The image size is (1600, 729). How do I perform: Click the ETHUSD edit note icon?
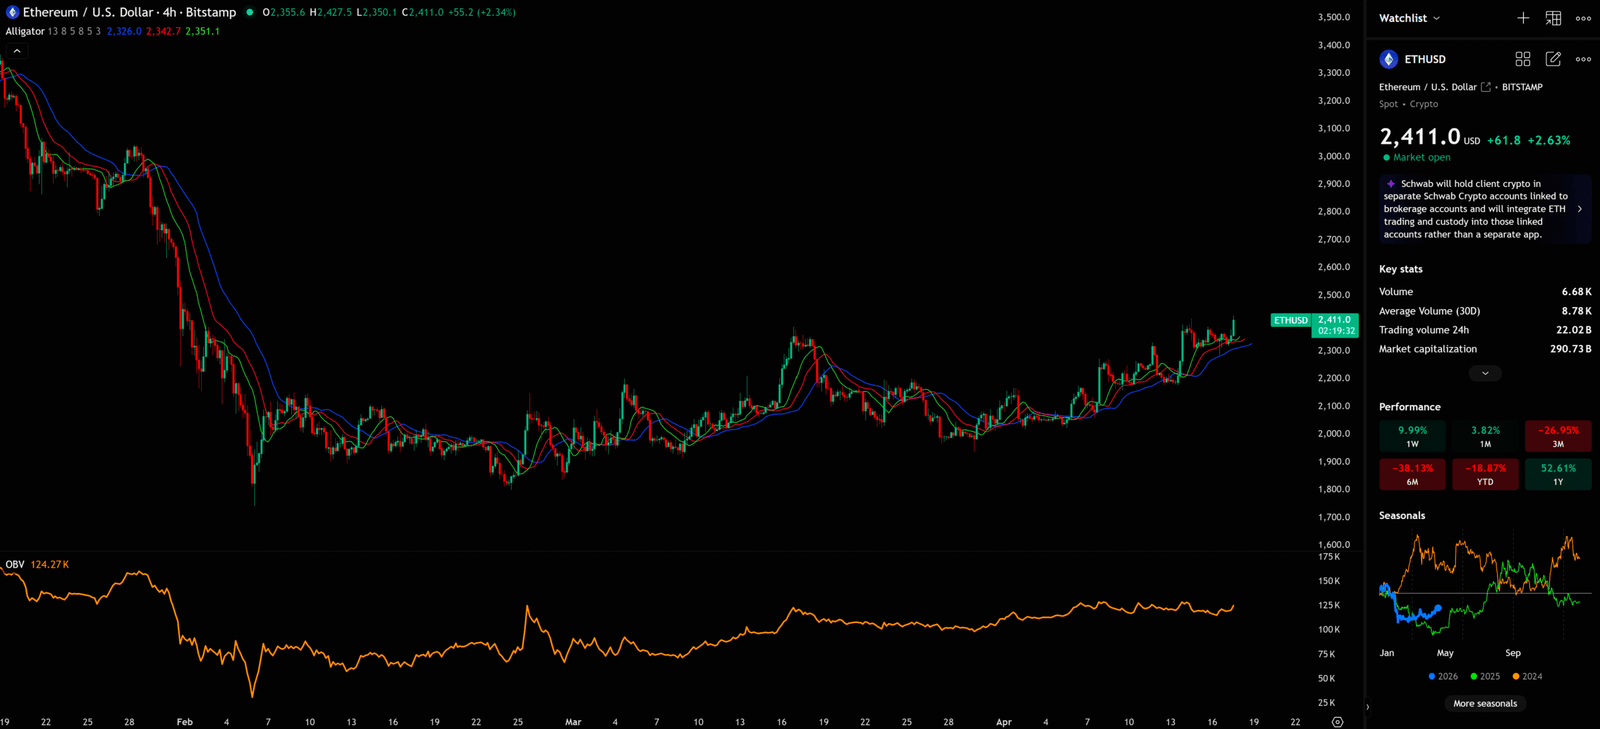[x=1553, y=59]
